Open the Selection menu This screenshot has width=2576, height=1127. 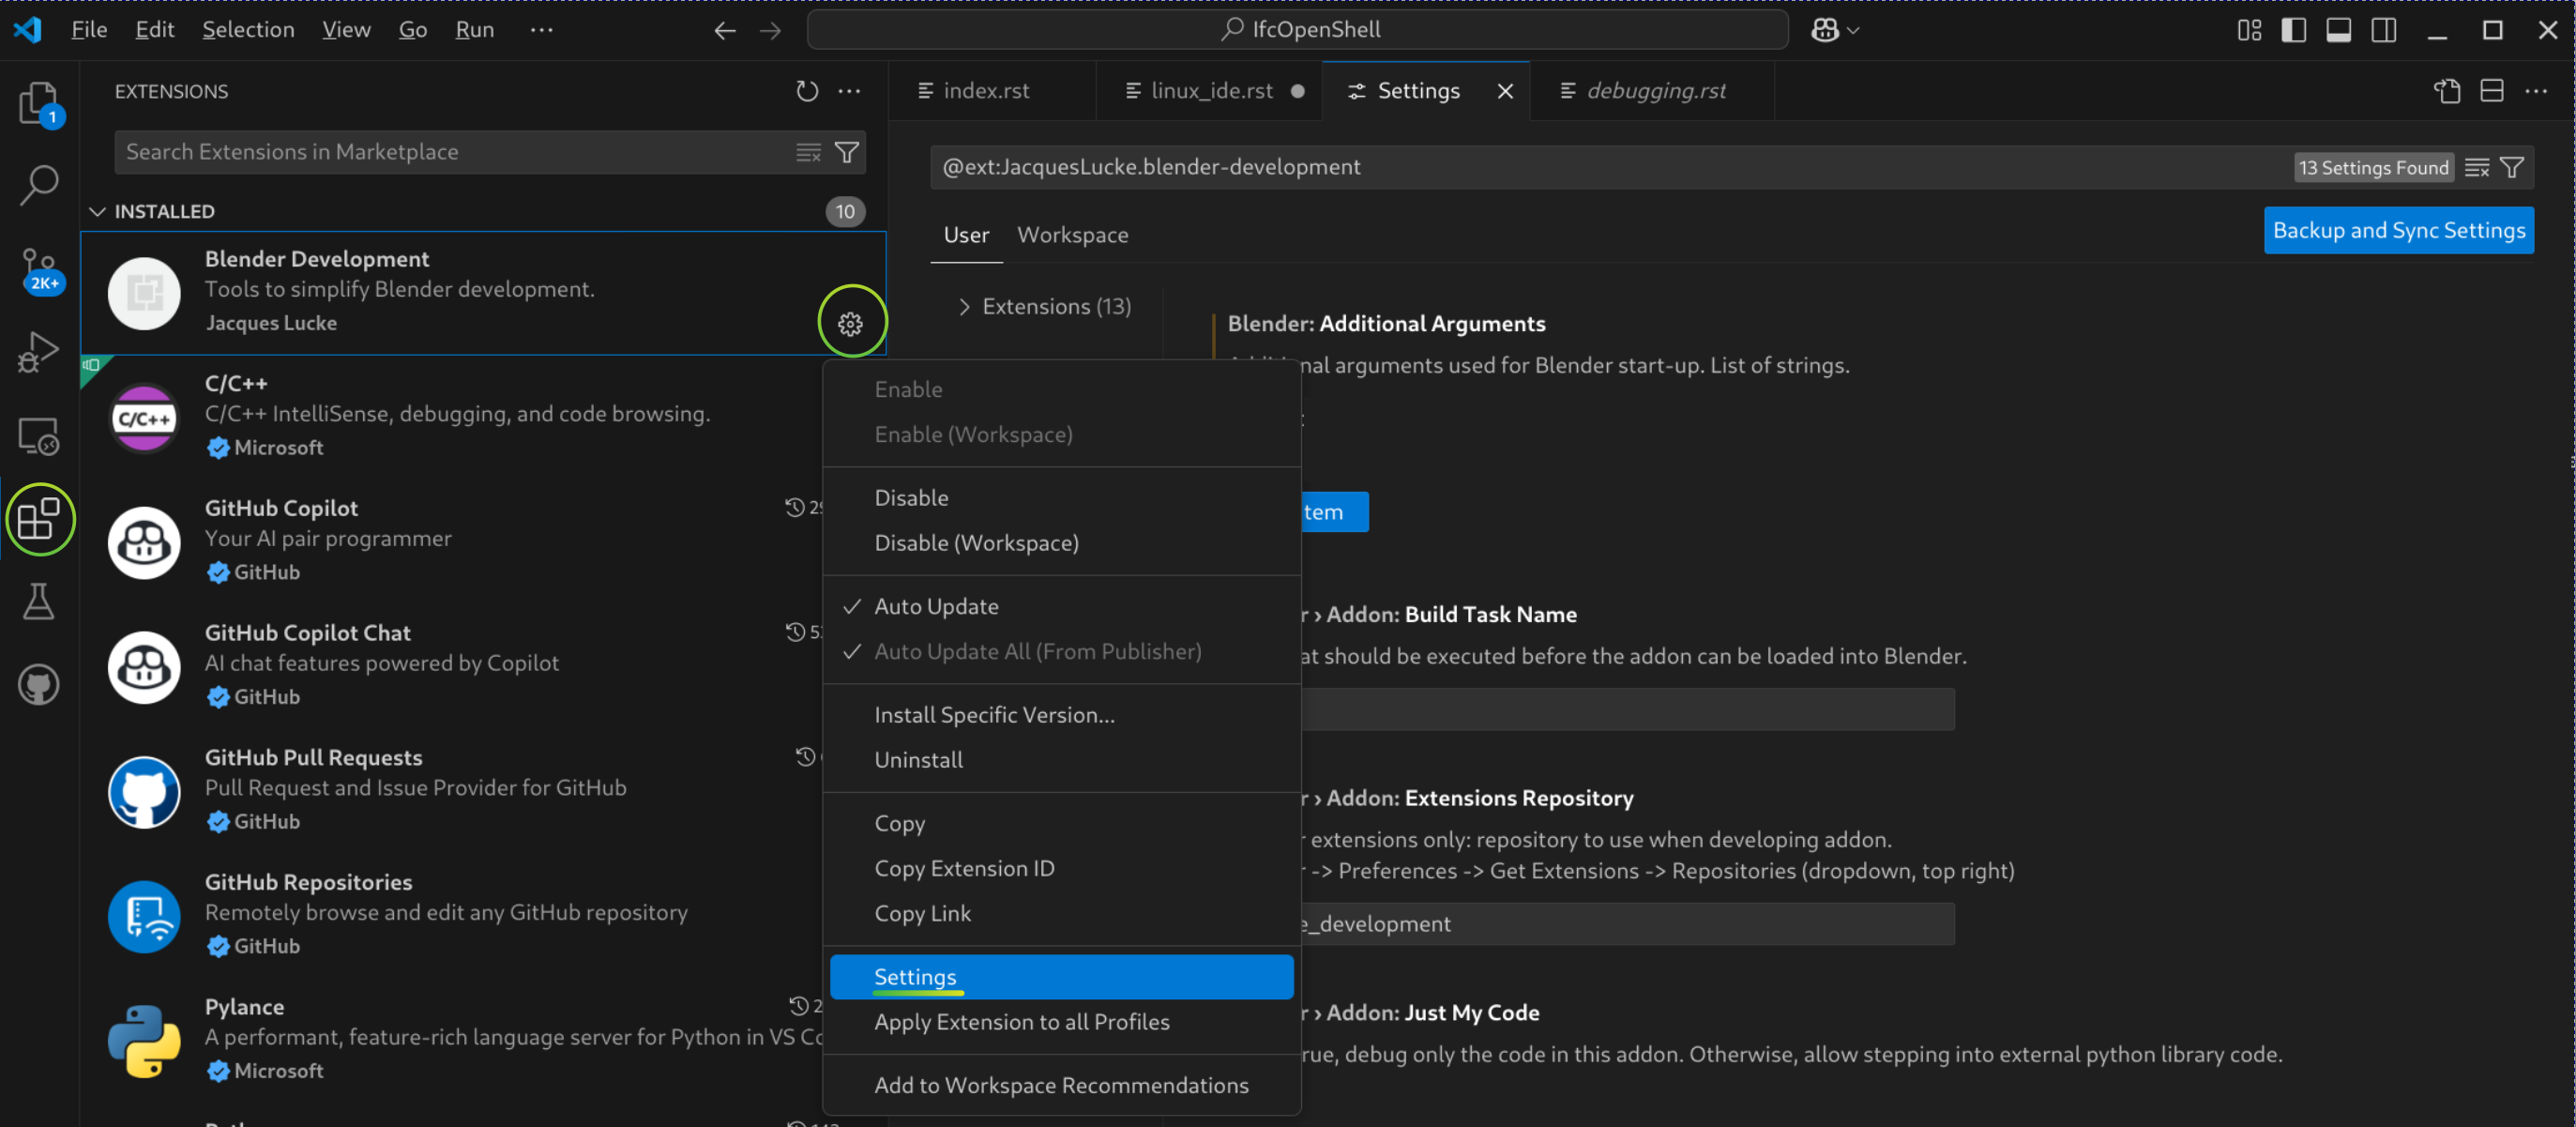point(248,30)
